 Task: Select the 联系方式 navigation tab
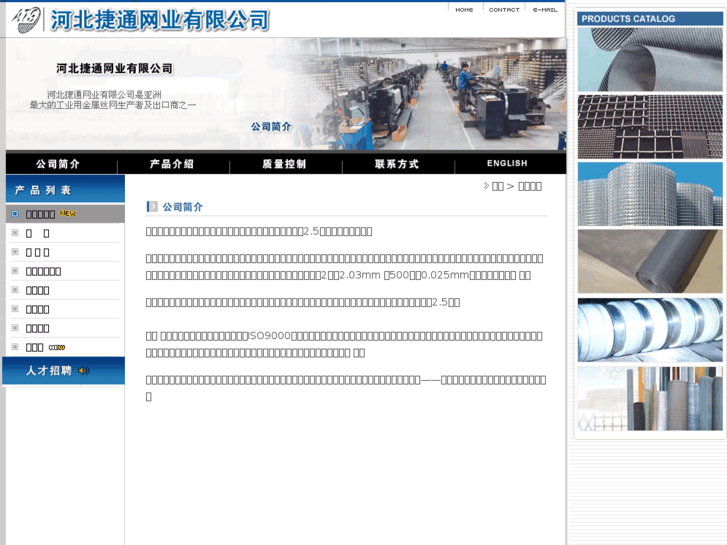(397, 164)
